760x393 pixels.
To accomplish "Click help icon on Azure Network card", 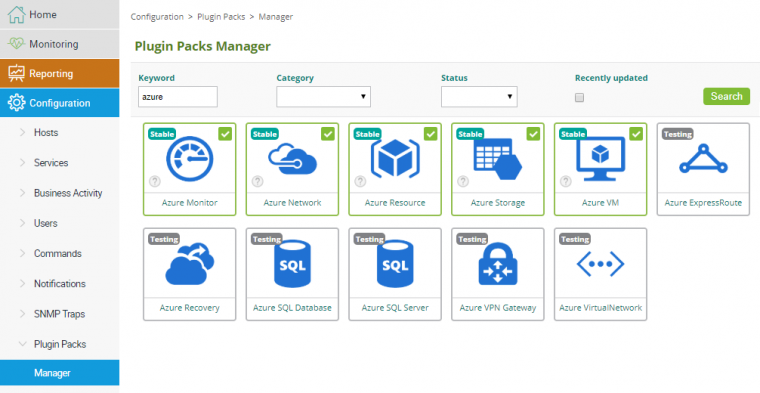I will click(x=257, y=182).
